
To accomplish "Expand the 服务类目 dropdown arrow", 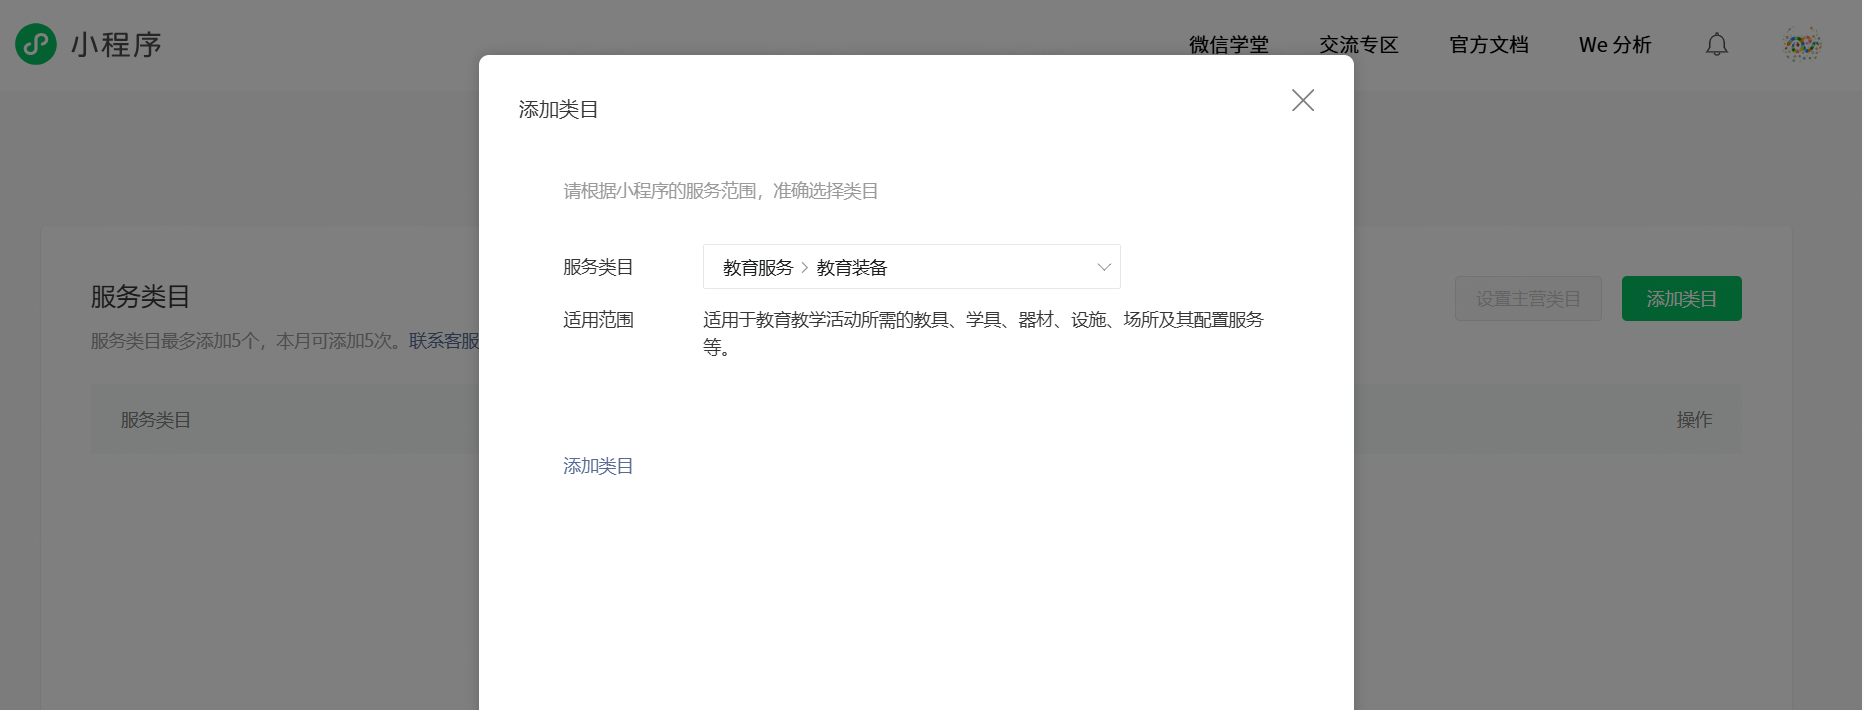I will pos(1103,267).
